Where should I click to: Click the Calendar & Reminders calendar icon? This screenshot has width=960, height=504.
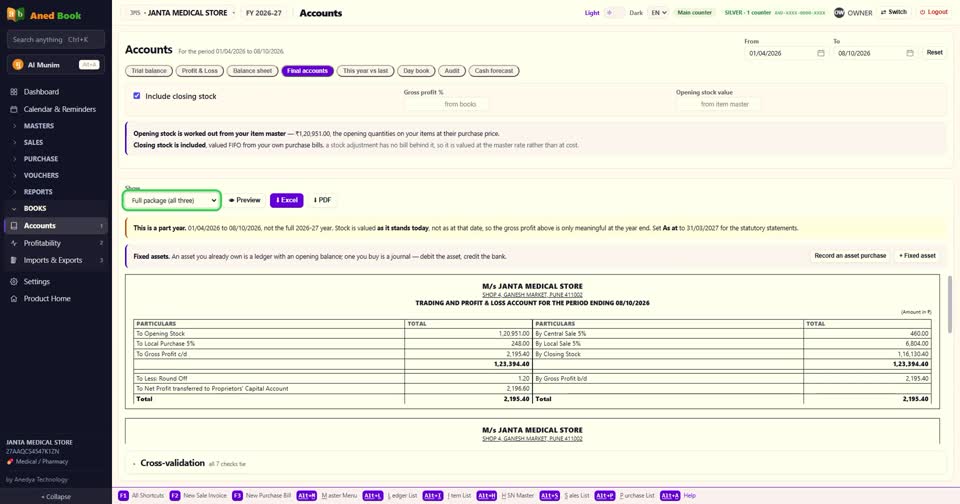point(13,109)
